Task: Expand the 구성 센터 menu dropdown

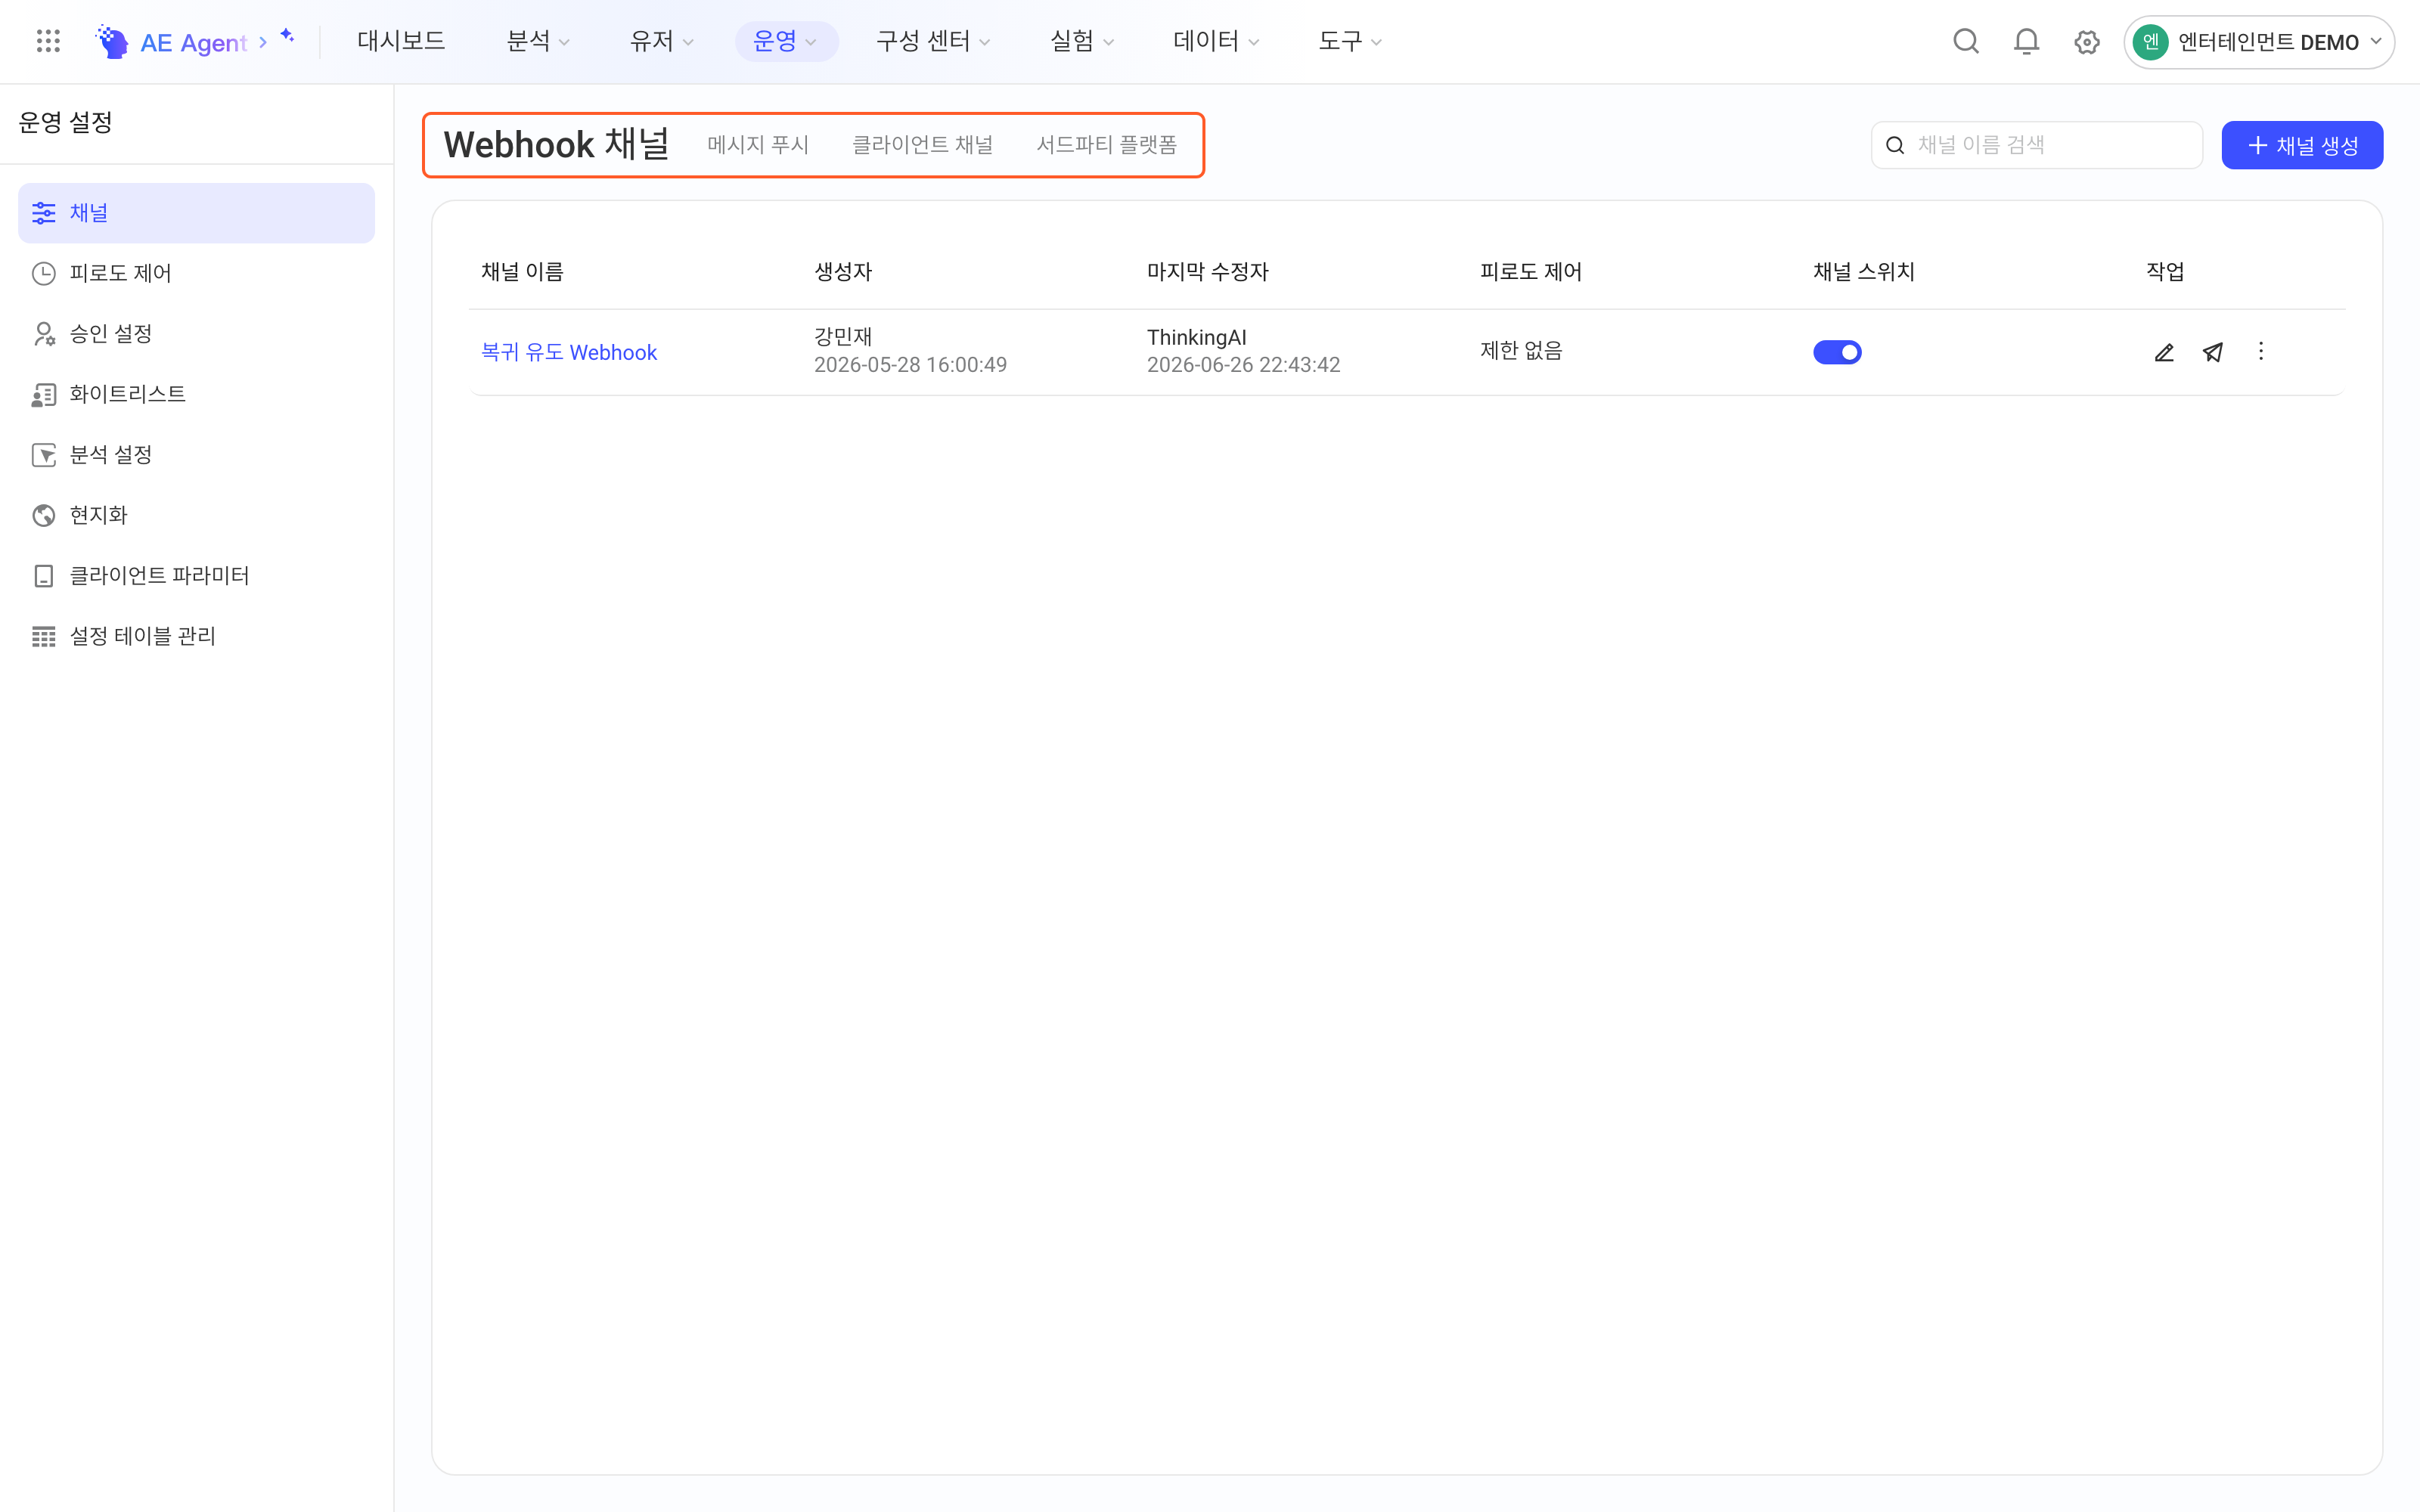Action: pyautogui.click(x=932, y=41)
